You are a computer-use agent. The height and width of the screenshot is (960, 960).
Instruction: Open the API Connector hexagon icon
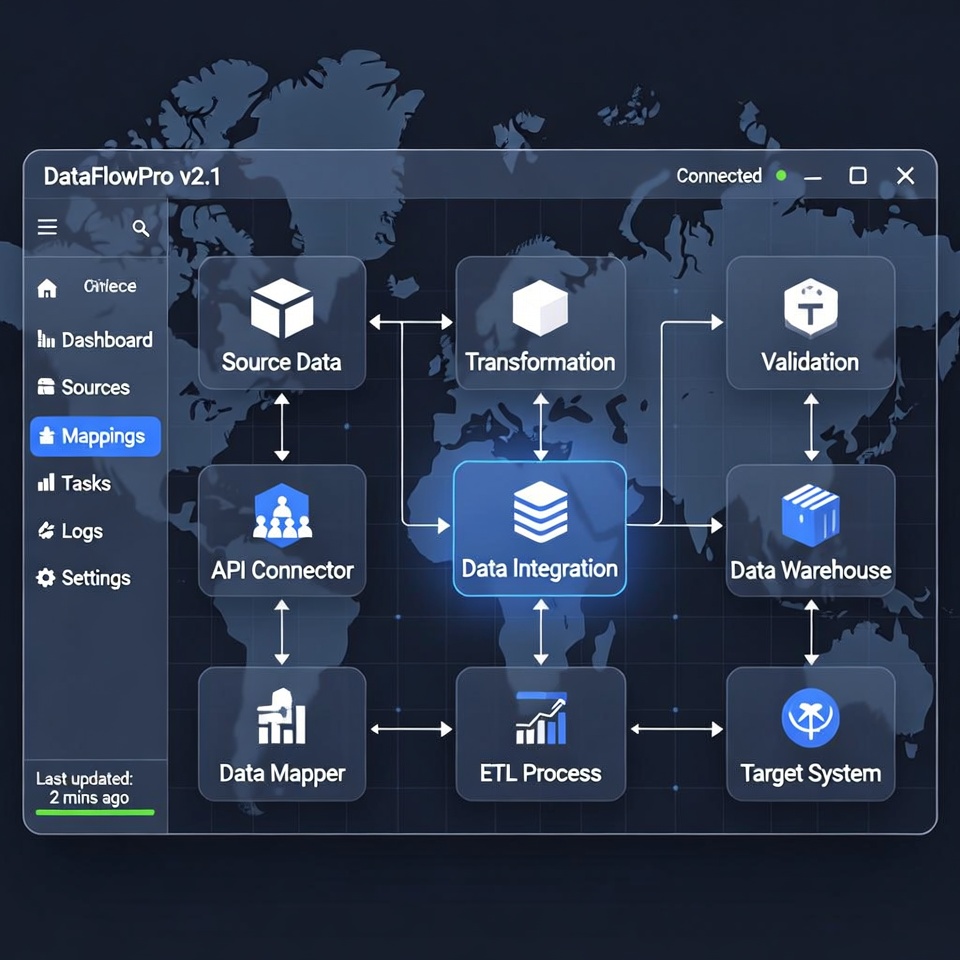(x=281, y=516)
